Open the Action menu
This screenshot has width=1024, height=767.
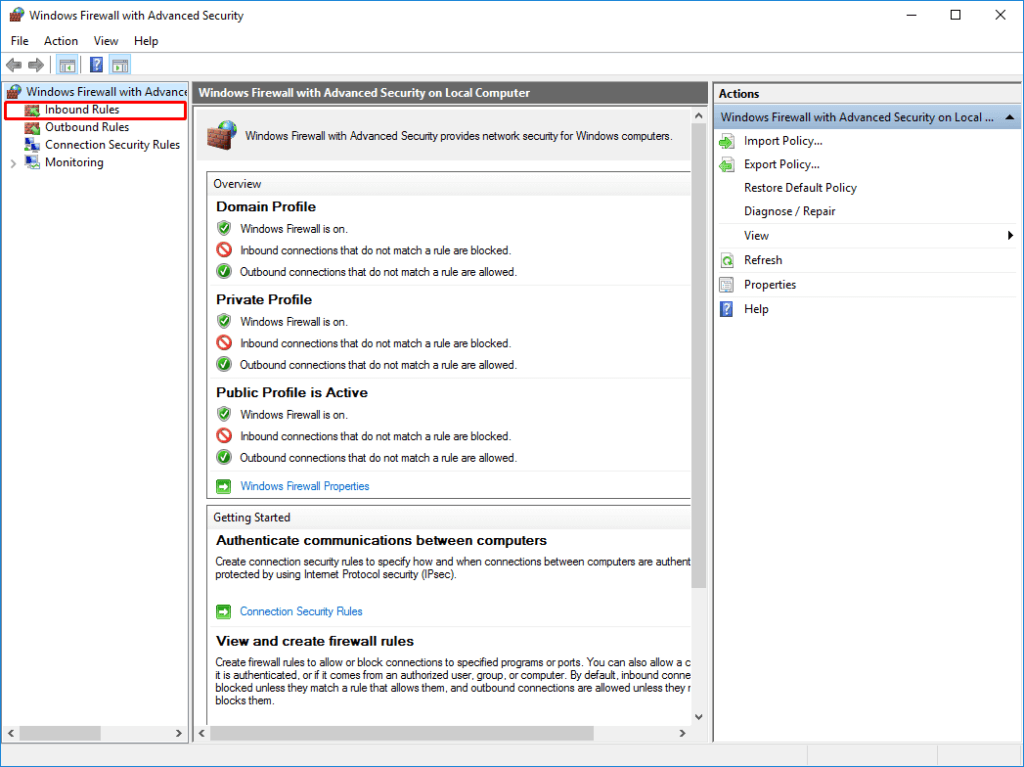pos(61,41)
